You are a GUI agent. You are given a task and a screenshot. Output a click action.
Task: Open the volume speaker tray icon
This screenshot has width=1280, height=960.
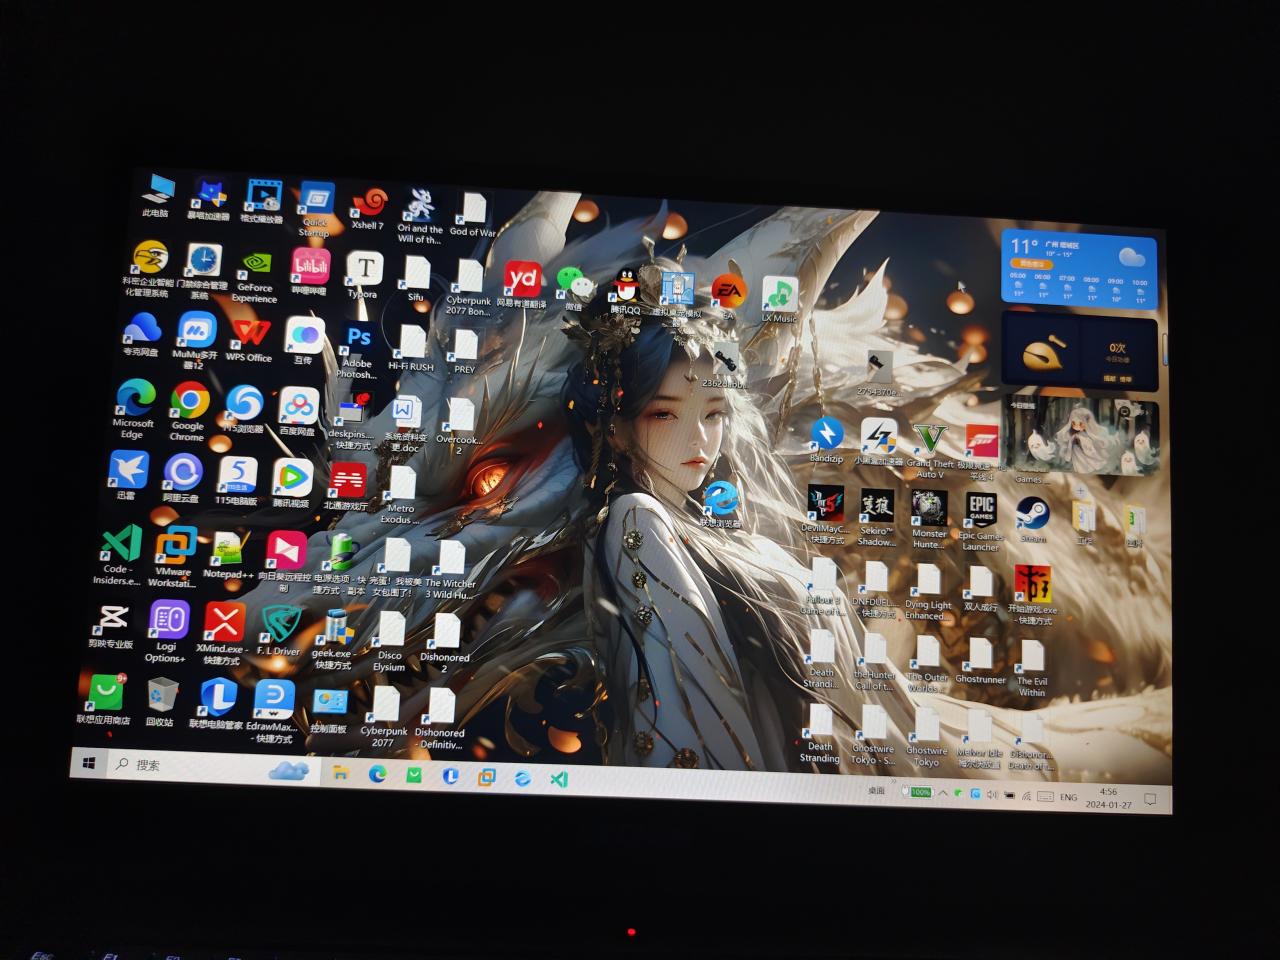[991, 795]
